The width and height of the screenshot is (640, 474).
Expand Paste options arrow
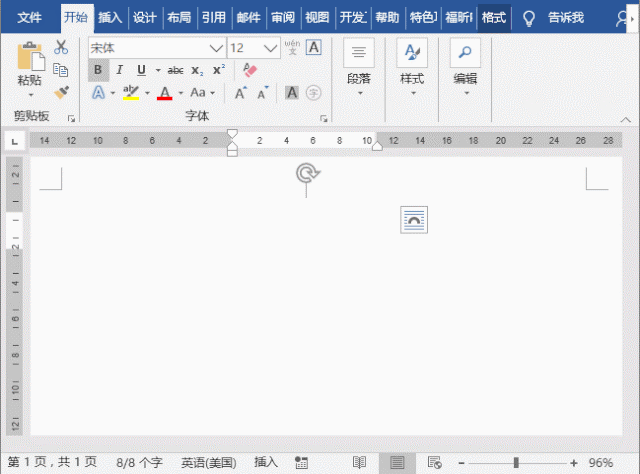[31, 95]
